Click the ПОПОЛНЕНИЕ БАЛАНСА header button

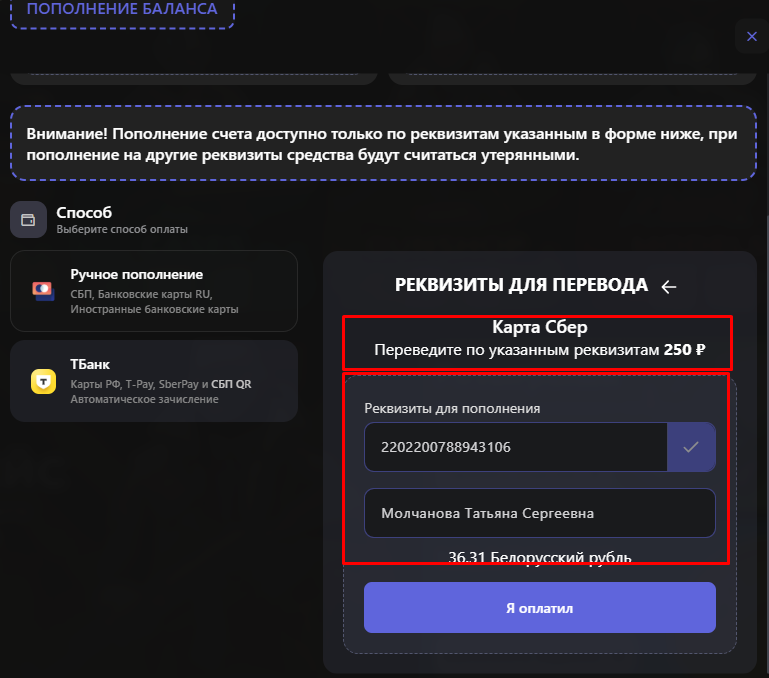(x=121, y=10)
